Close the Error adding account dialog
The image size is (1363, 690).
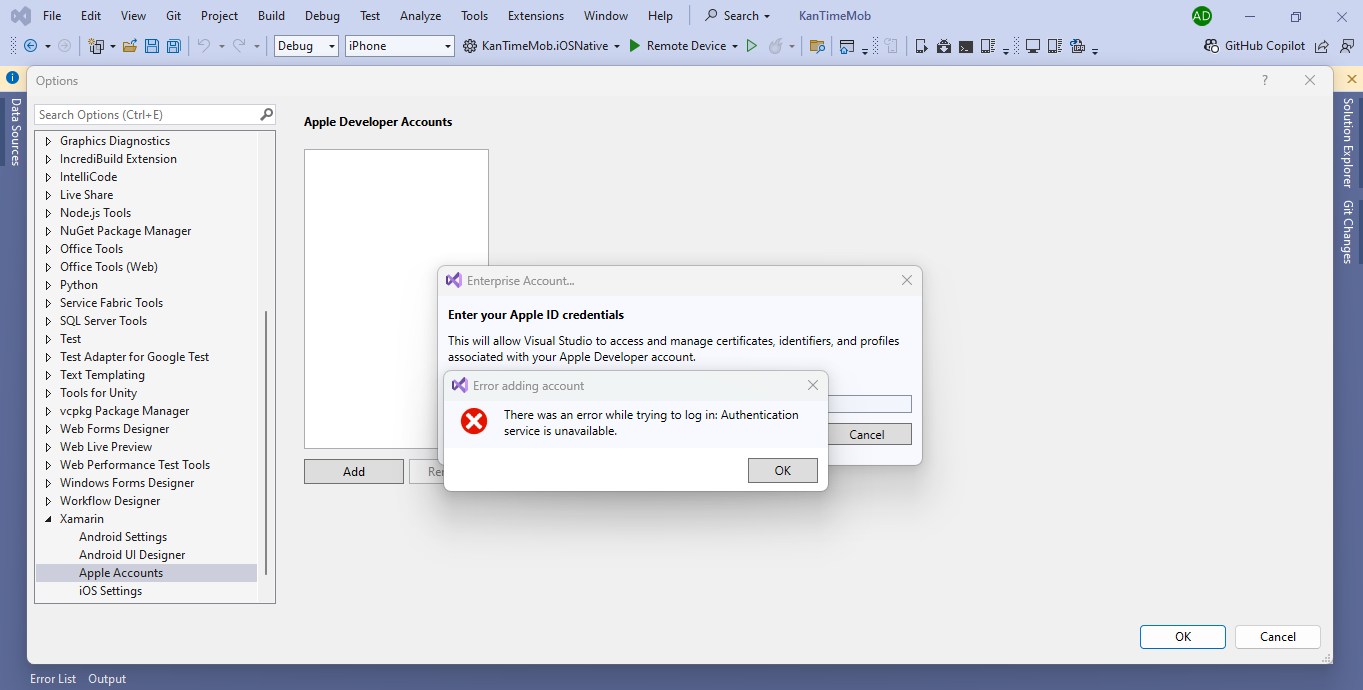(813, 385)
